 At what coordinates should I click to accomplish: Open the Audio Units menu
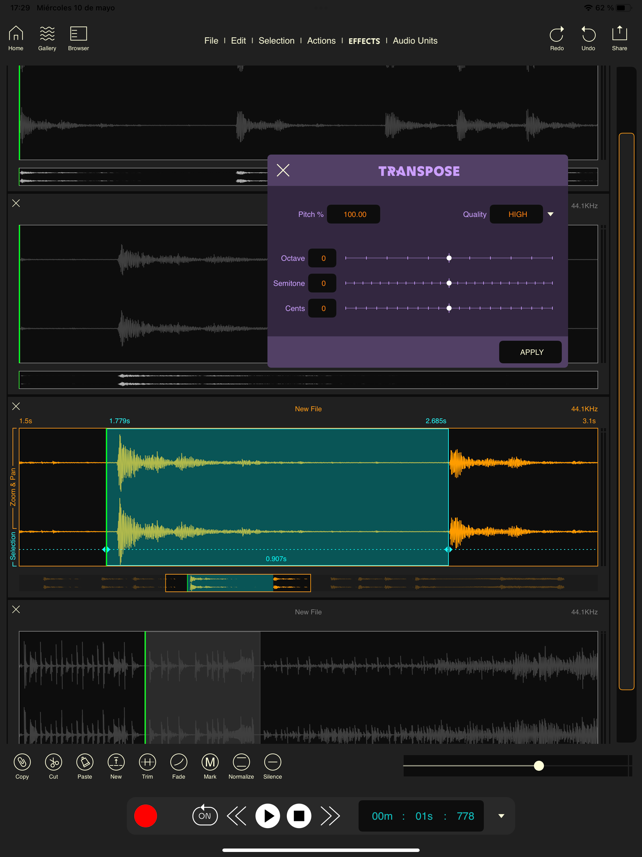coord(415,41)
